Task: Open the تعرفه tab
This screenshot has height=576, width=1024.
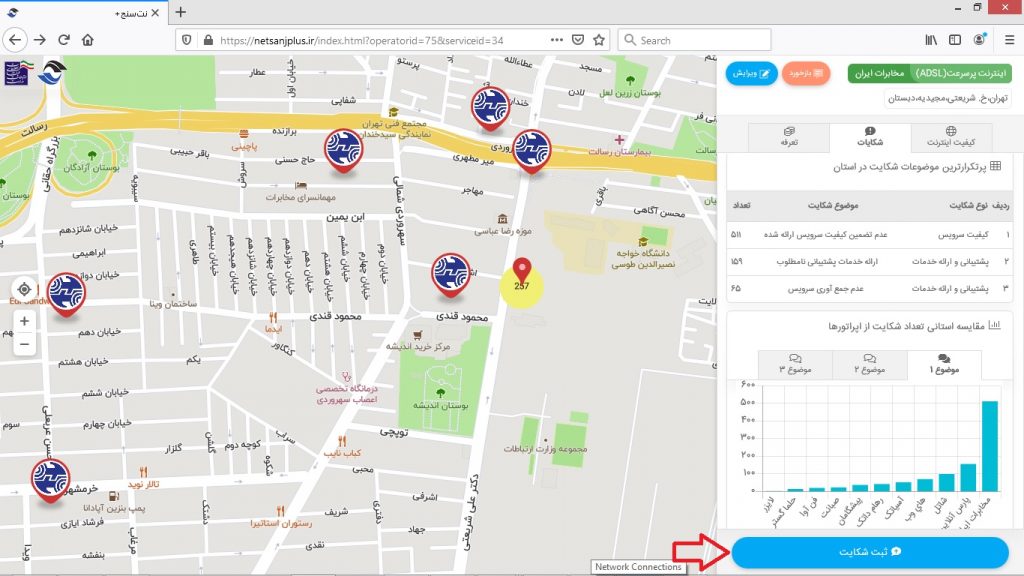Action: (789, 136)
